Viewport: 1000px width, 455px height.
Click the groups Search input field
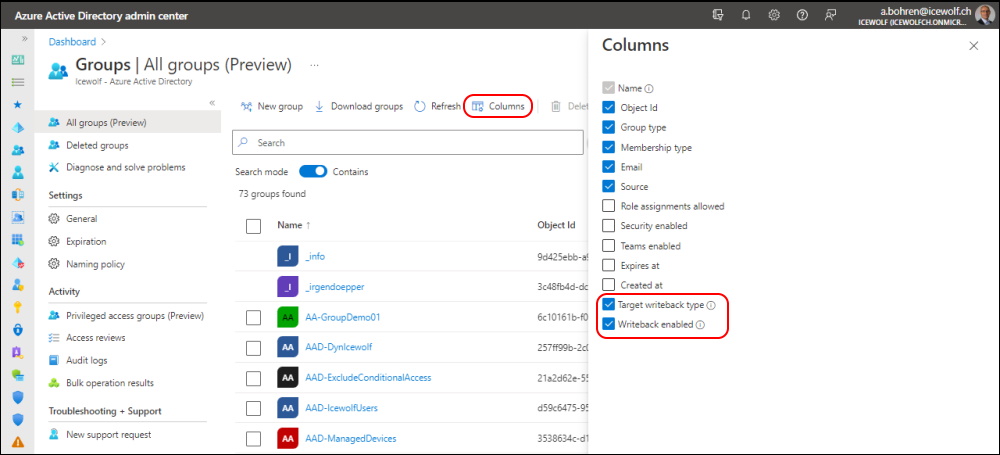click(408, 143)
